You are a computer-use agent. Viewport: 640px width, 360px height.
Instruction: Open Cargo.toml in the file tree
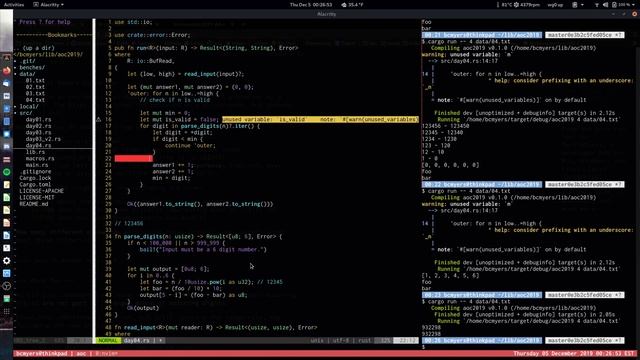click(35, 184)
